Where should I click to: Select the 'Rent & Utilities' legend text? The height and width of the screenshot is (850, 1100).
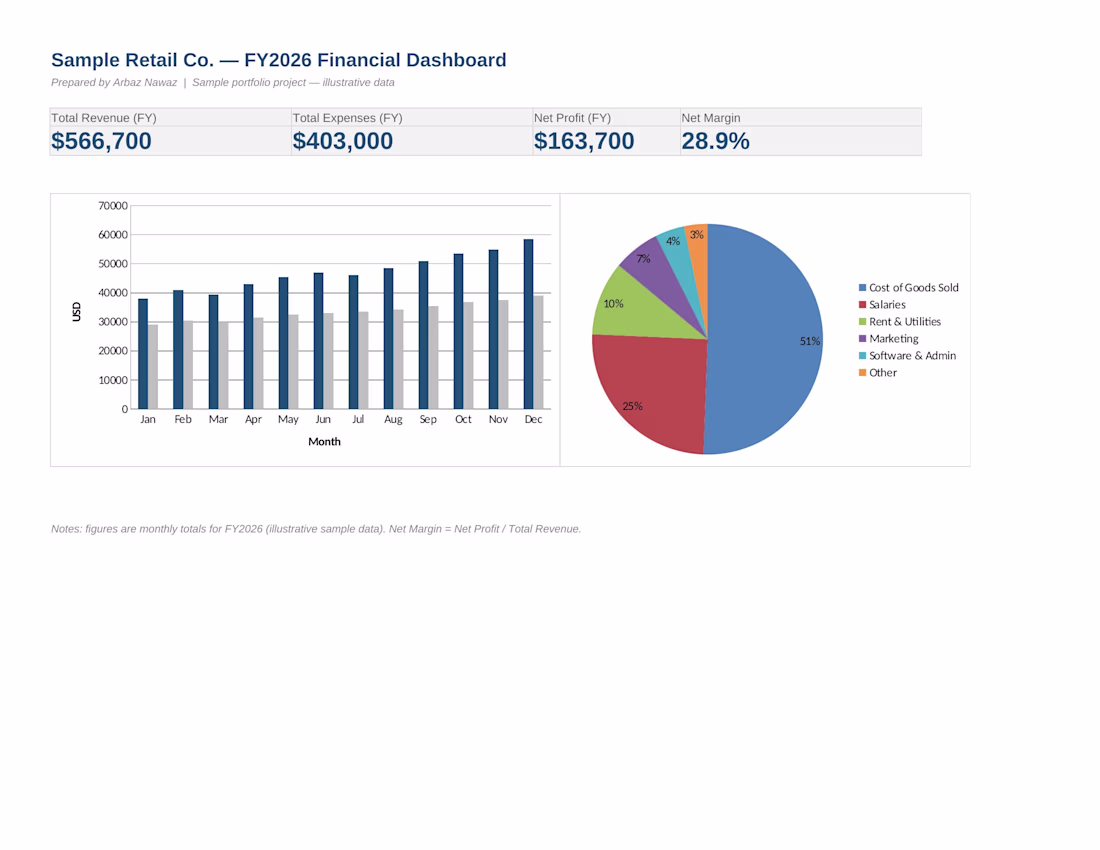905,321
